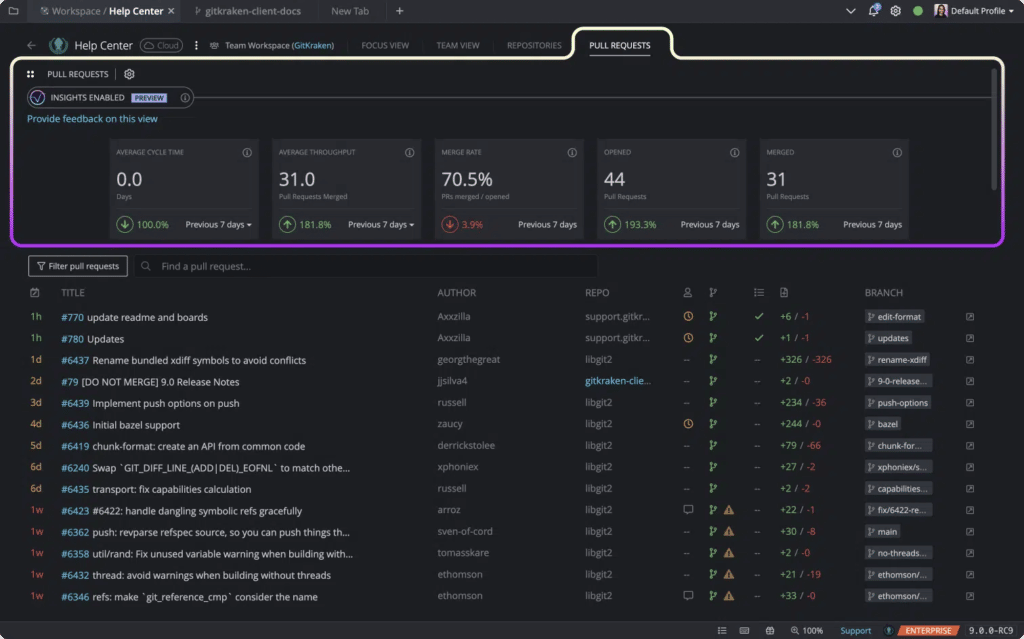Click the calendar column header icon

pyautogui.click(x=35, y=293)
